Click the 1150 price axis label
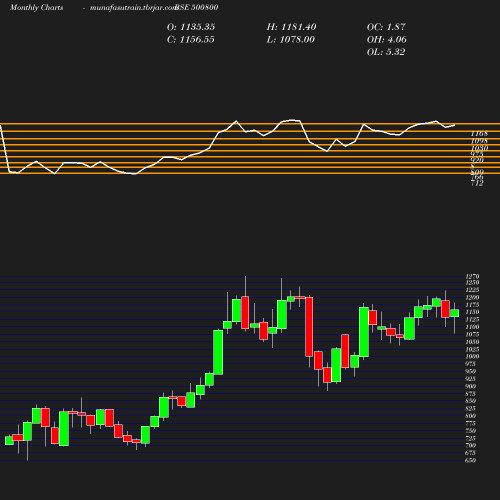The width and height of the screenshot is (500, 500). click(x=472, y=312)
